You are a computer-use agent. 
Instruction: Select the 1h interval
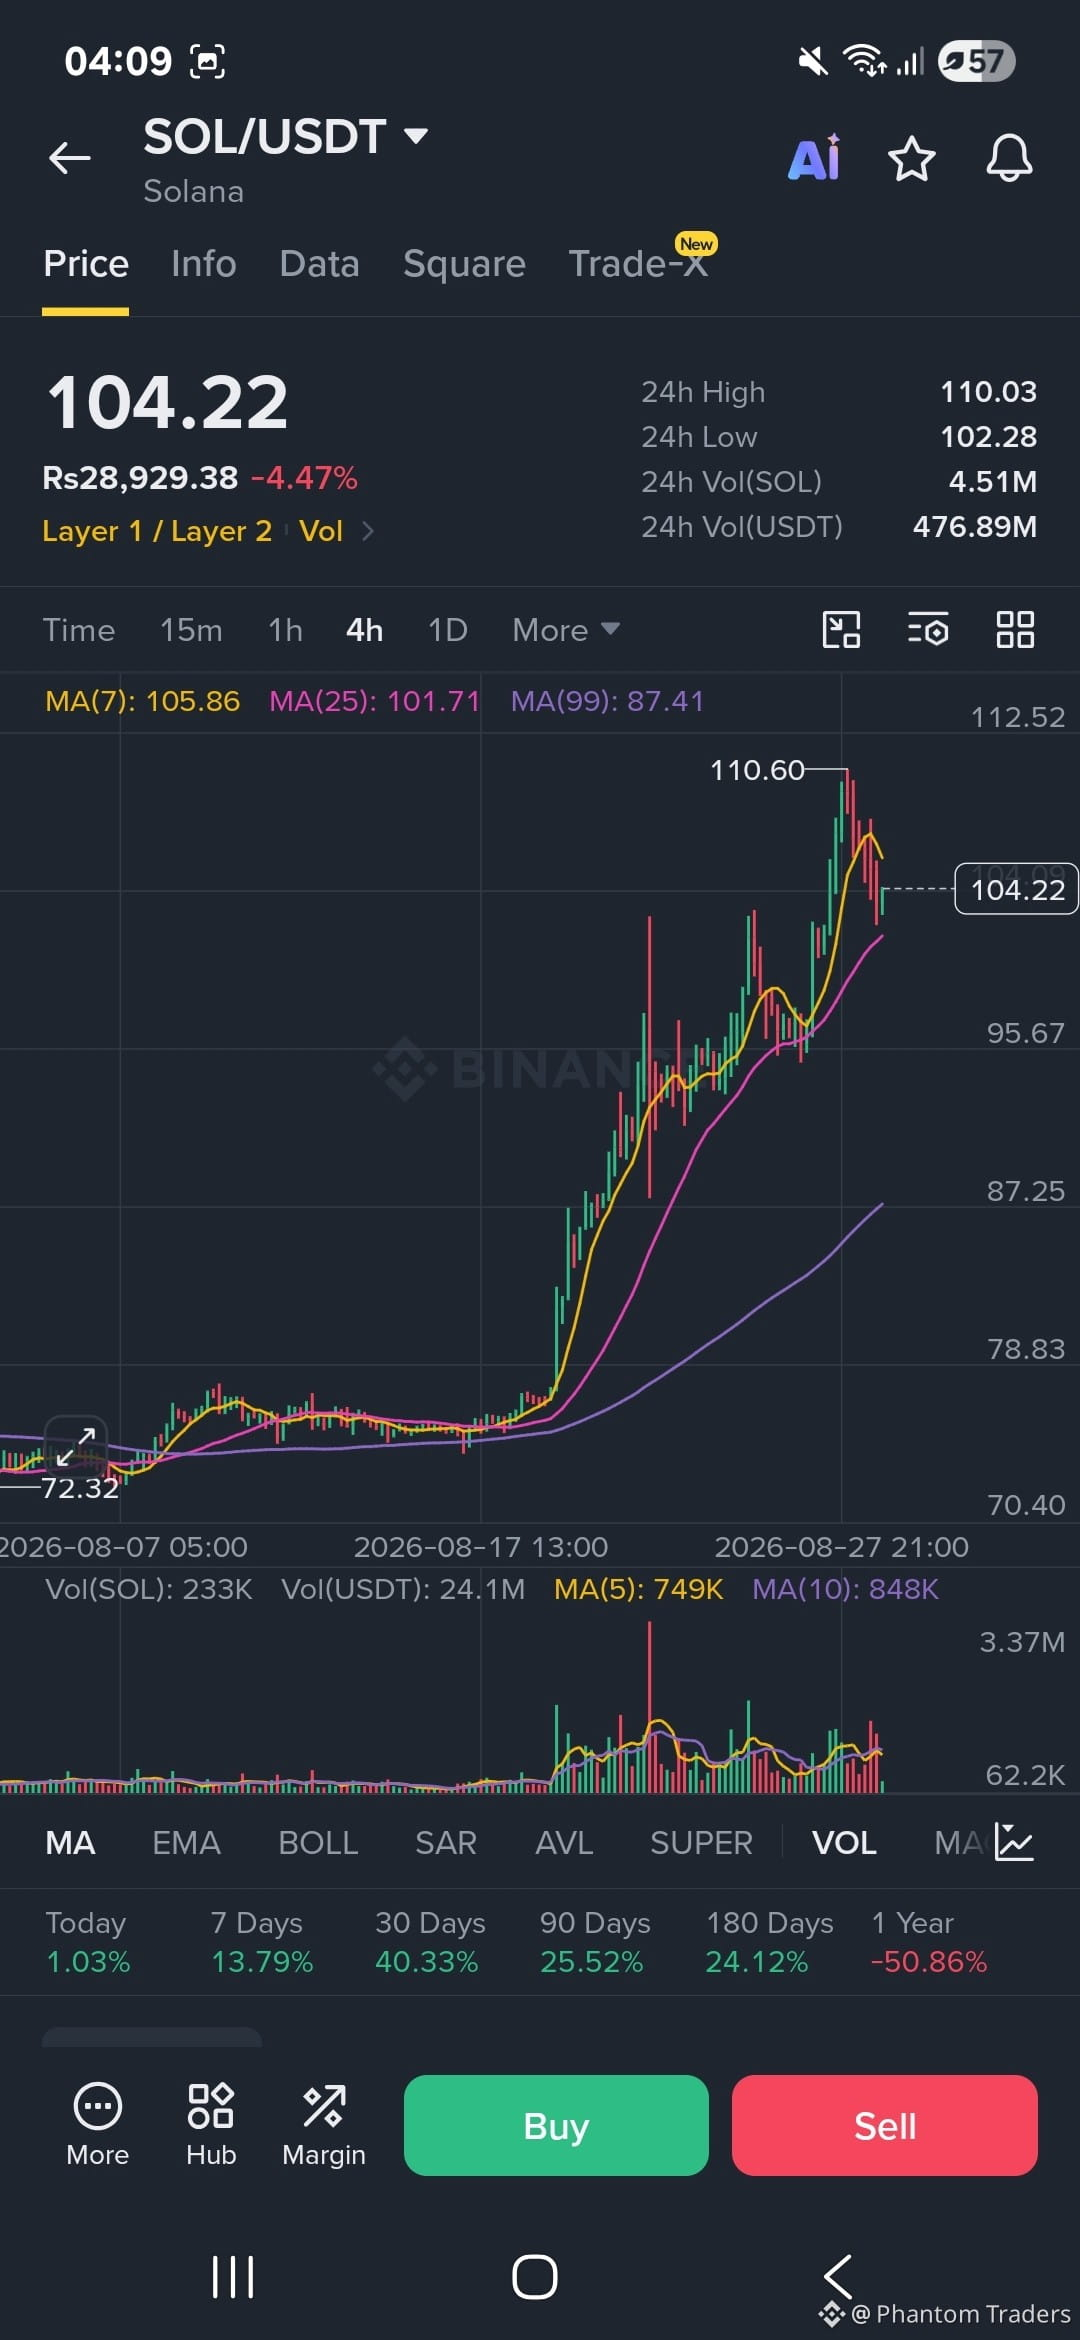click(285, 630)
